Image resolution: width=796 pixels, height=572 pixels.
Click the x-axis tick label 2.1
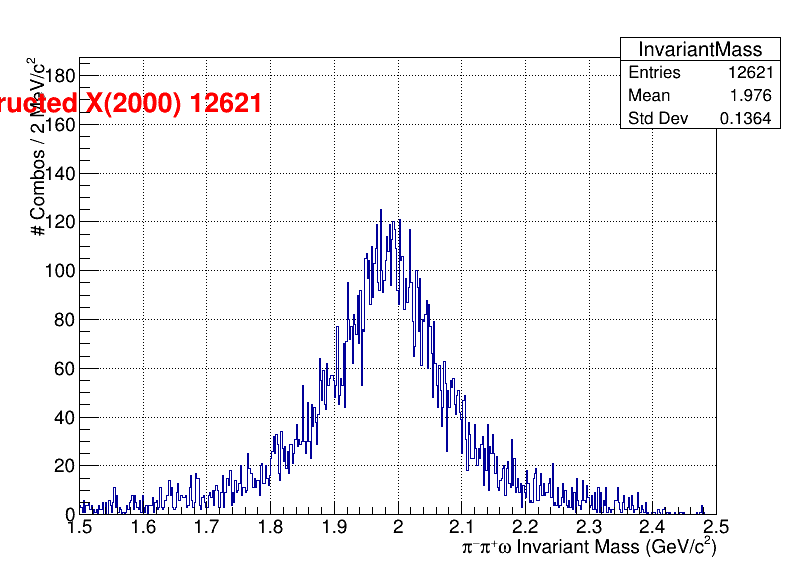[x=461, y=527]
